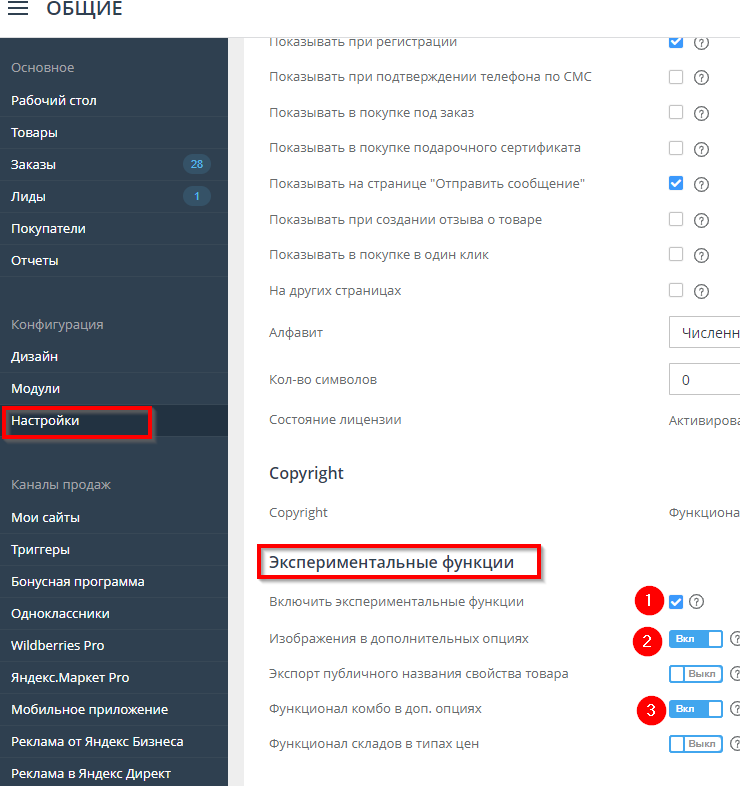Image resolution: width=740 pixels, height=786 pixels.
Task: Click help icon for "Включить экспериментальные функции"
Action: 697,602
